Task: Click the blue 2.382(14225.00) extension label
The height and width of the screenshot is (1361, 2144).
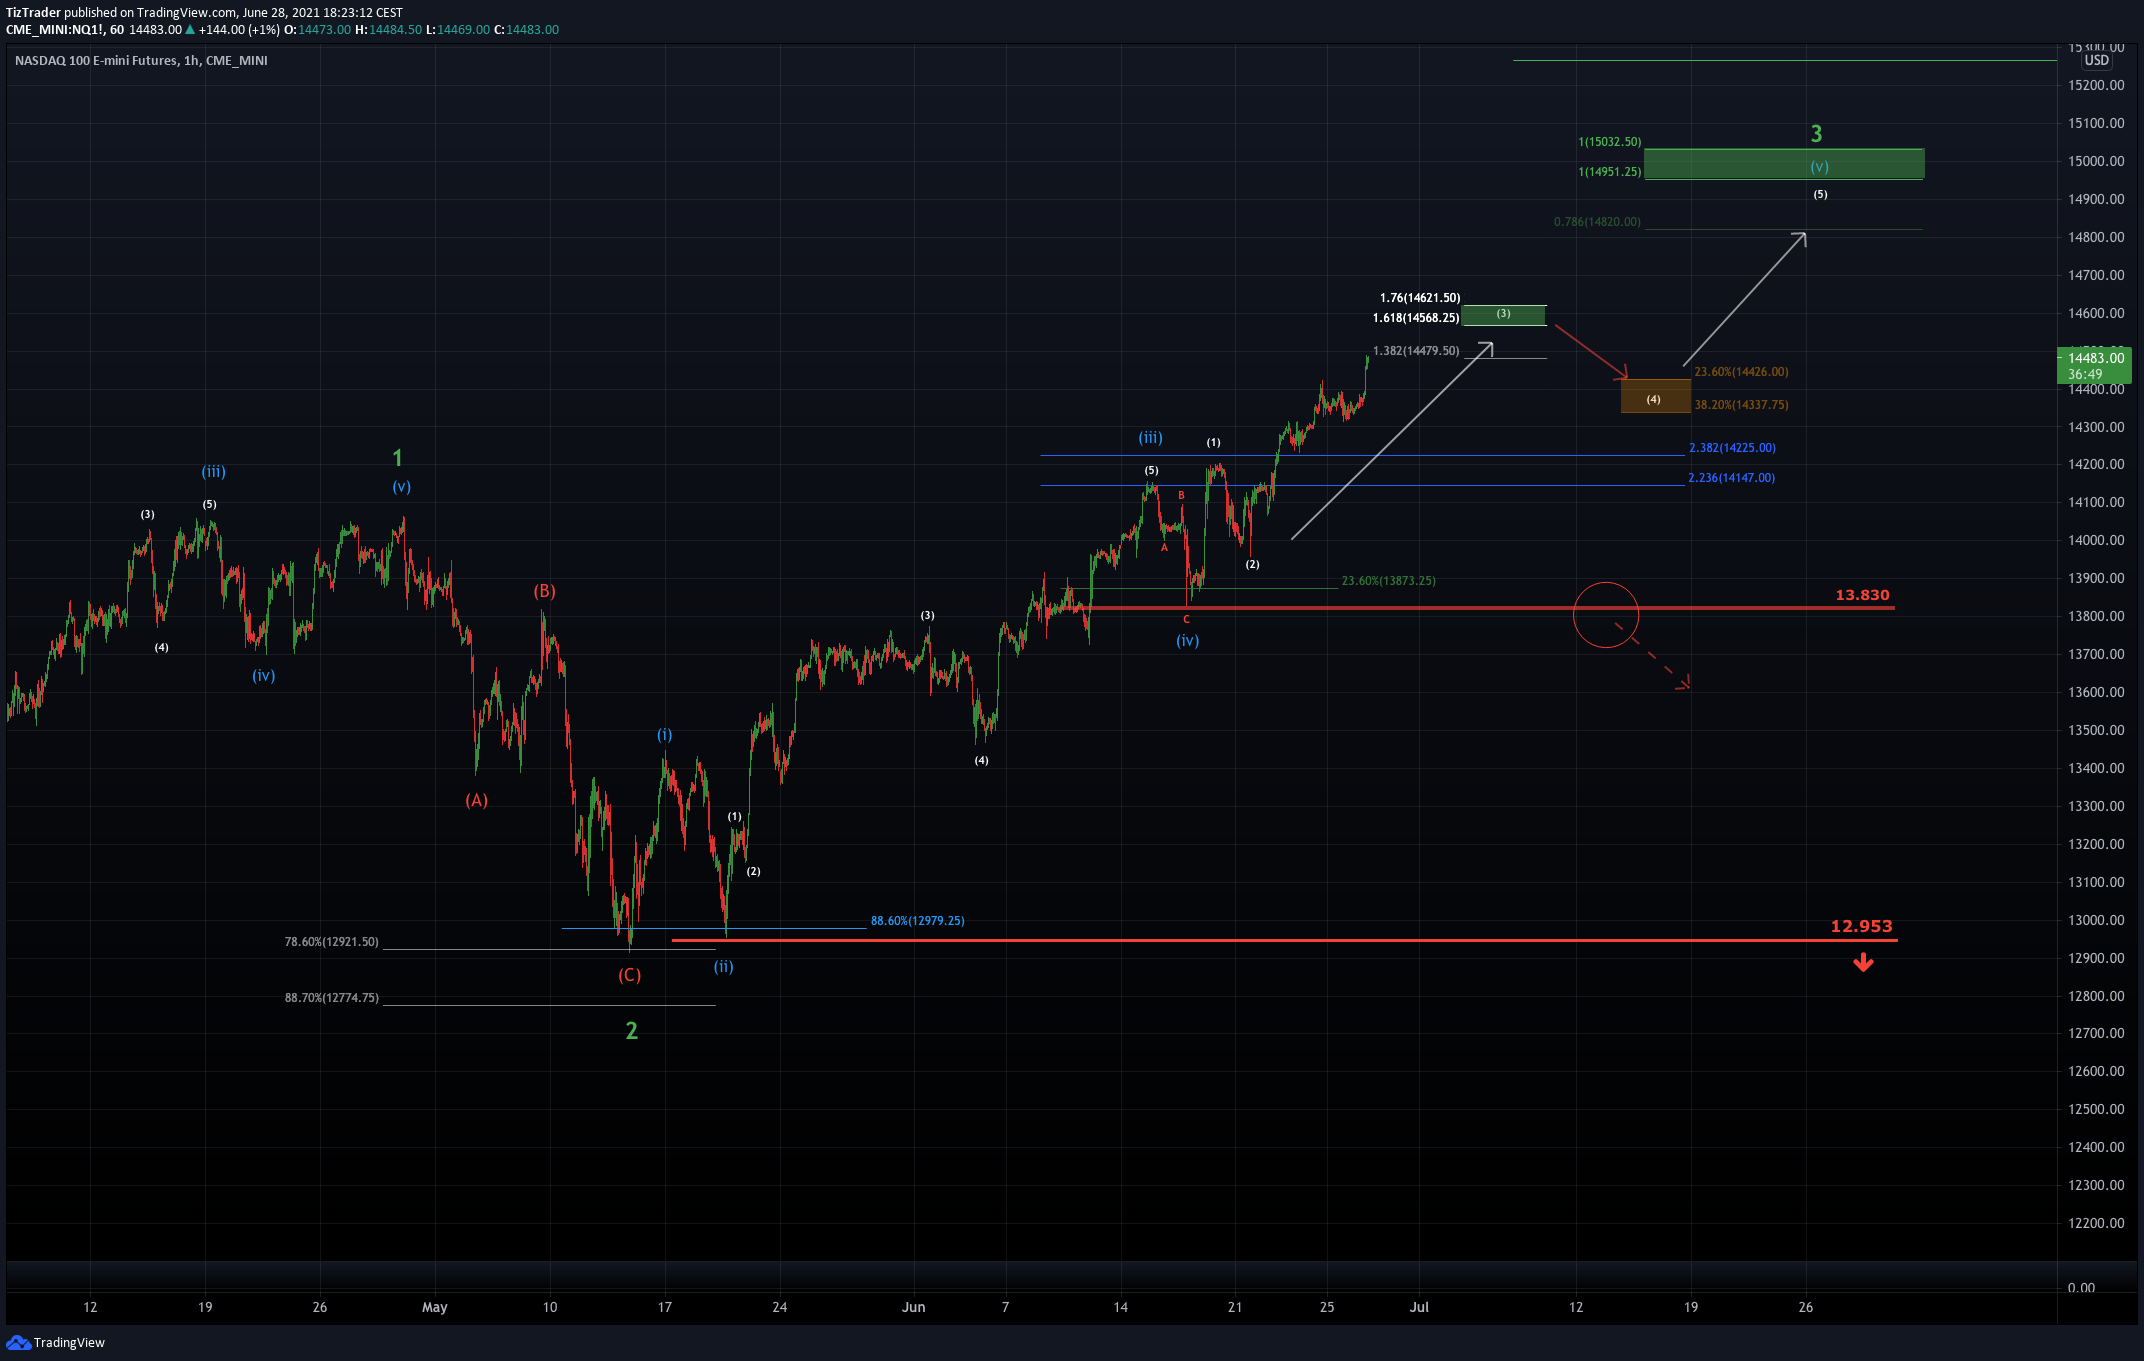Action: pos(1732,448)
